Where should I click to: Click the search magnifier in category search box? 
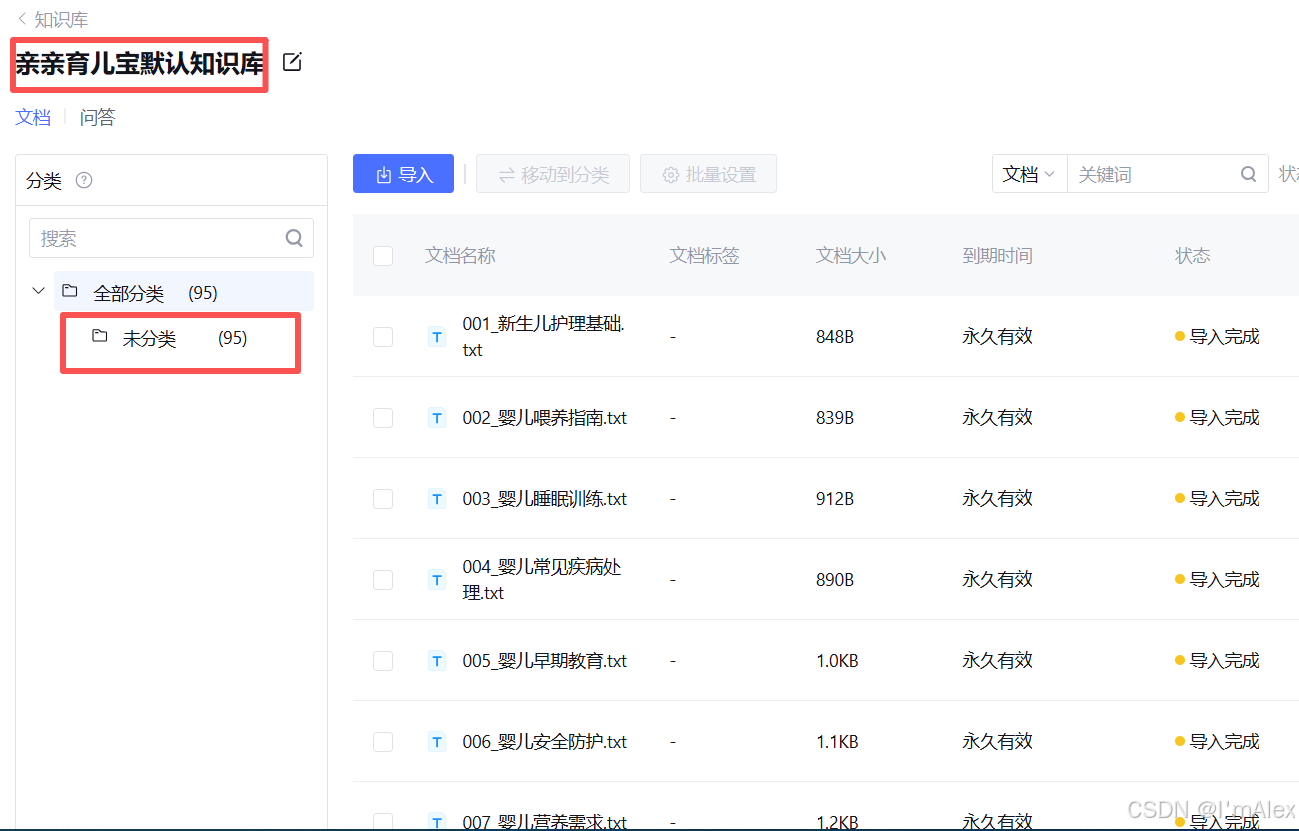[x=294, y=238]
